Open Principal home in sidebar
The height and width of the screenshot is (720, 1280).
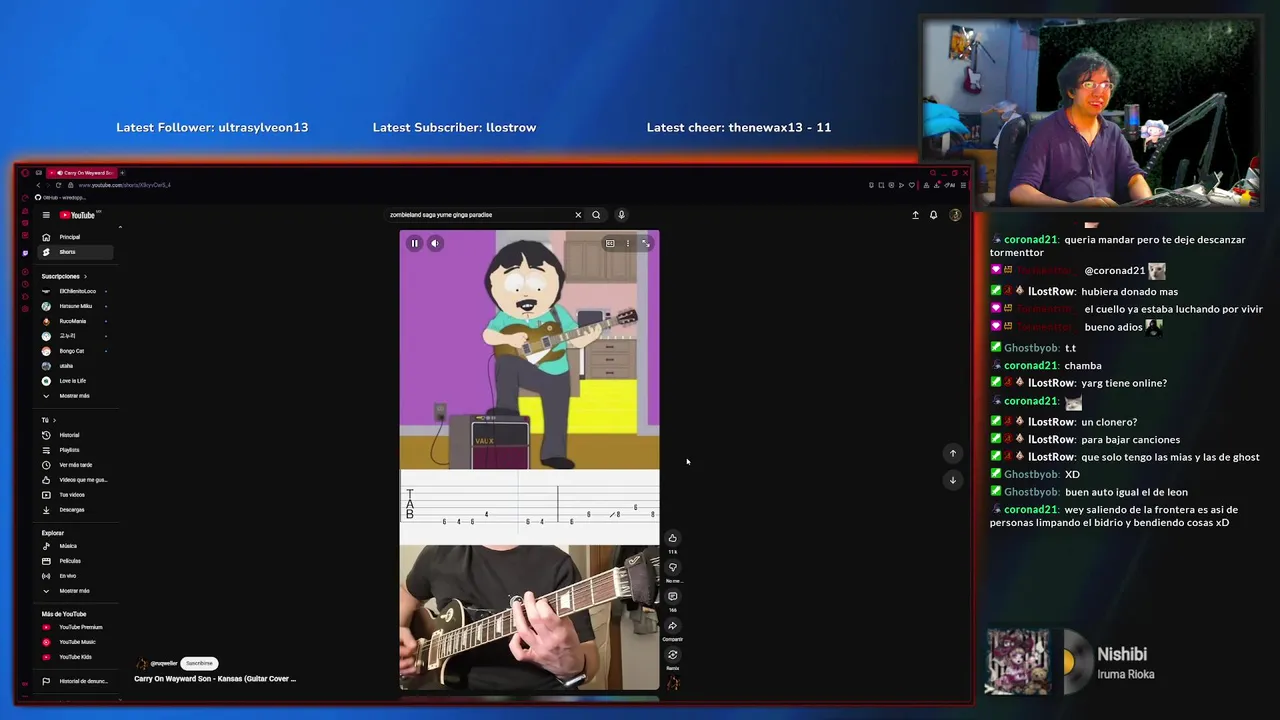pyautogui.click(x=75, y=237)
